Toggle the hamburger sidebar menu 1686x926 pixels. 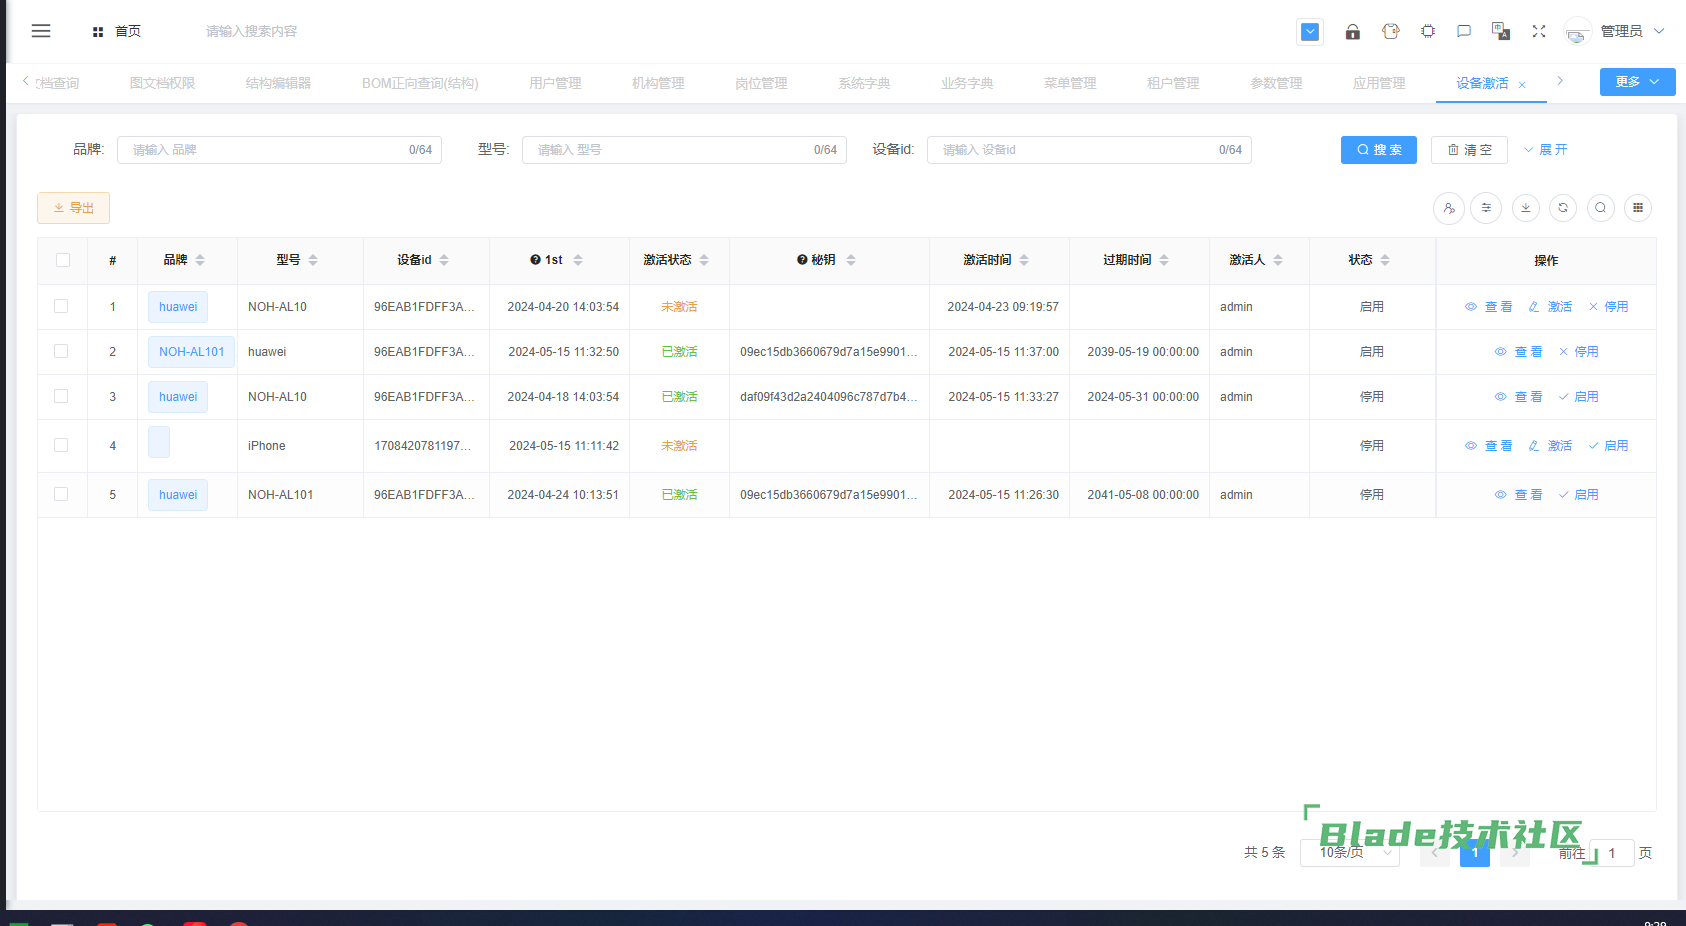point(41,31)
